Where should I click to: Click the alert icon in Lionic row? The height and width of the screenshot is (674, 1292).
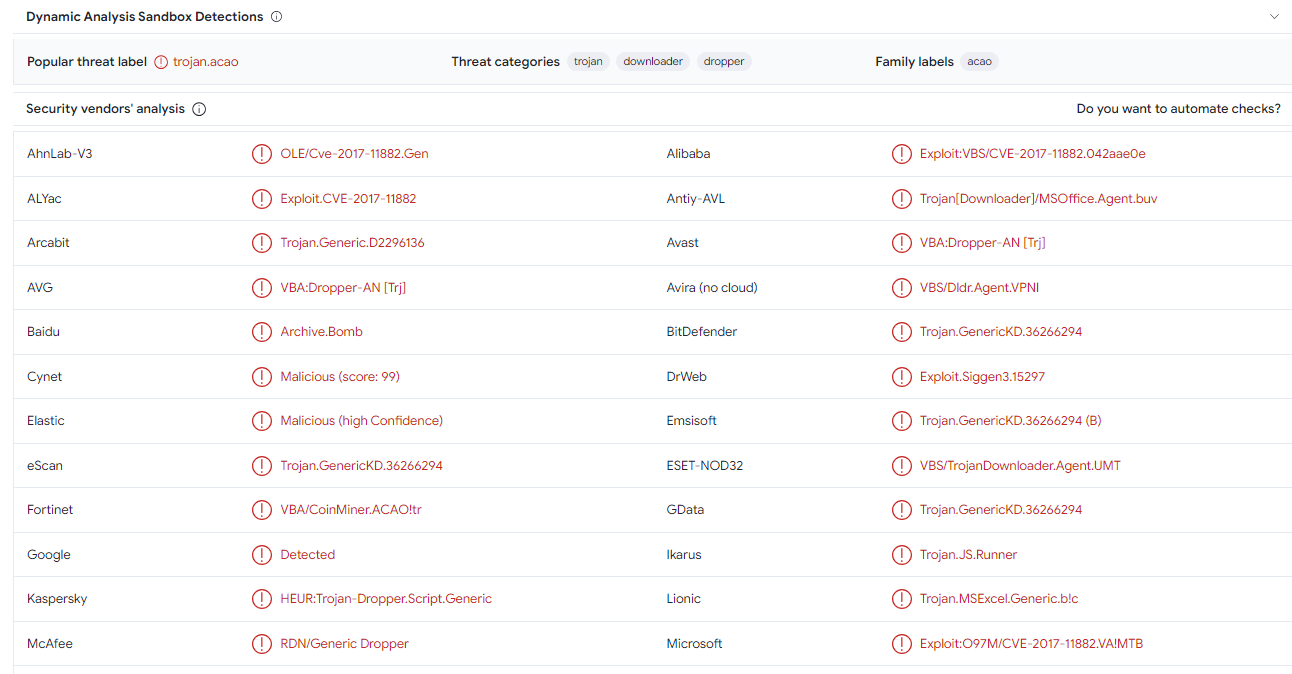(901, 599)
